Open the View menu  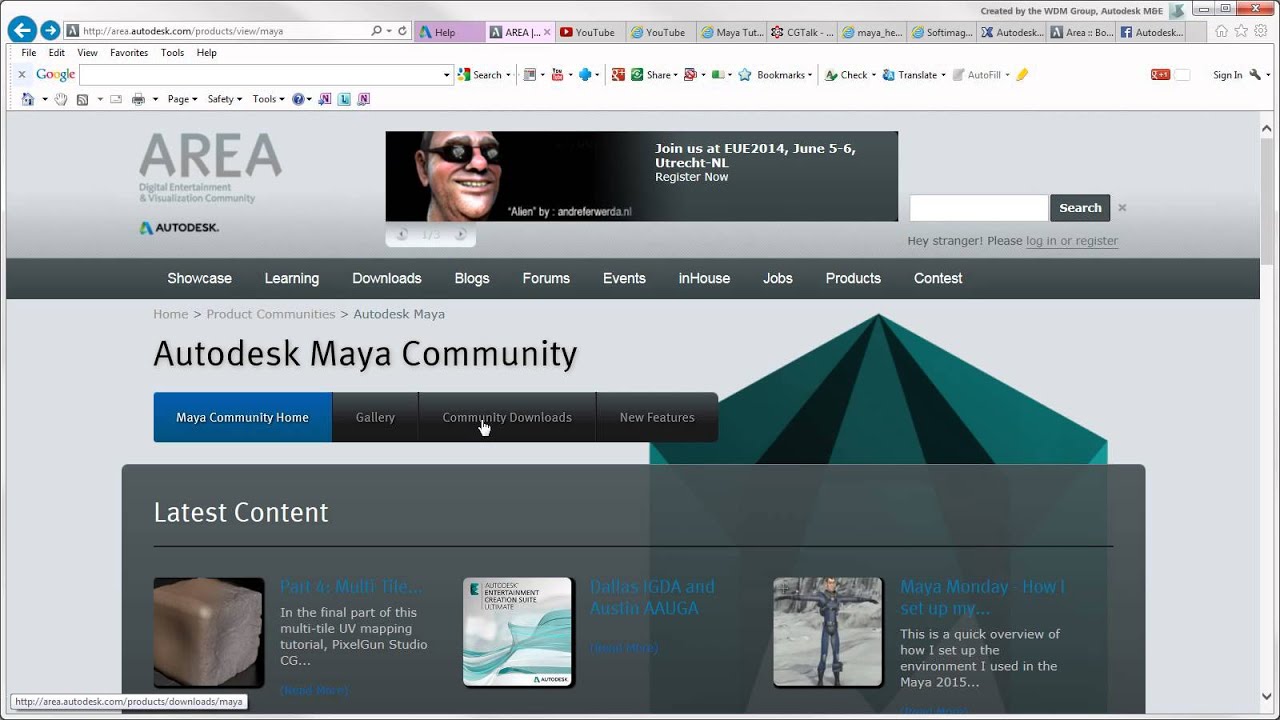pyautogui.click(x=88, y=53)
